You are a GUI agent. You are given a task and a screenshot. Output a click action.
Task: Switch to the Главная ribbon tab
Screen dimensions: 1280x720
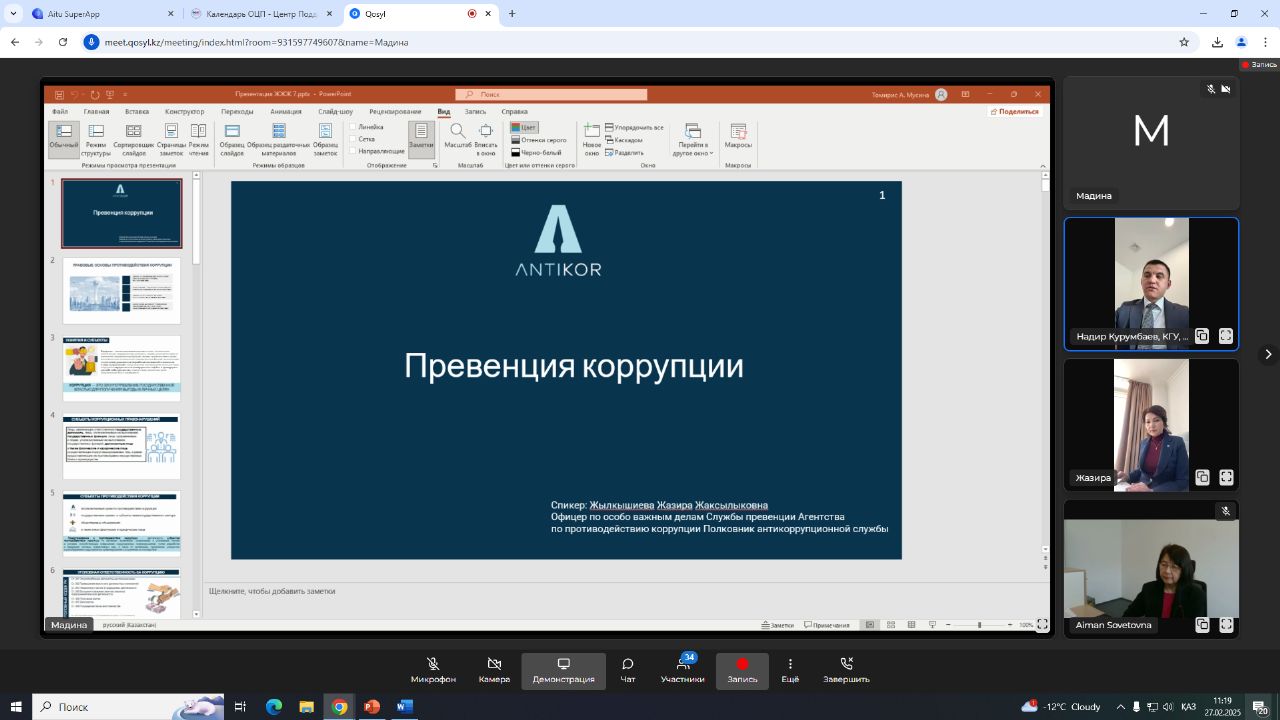[x=97, y=111]
